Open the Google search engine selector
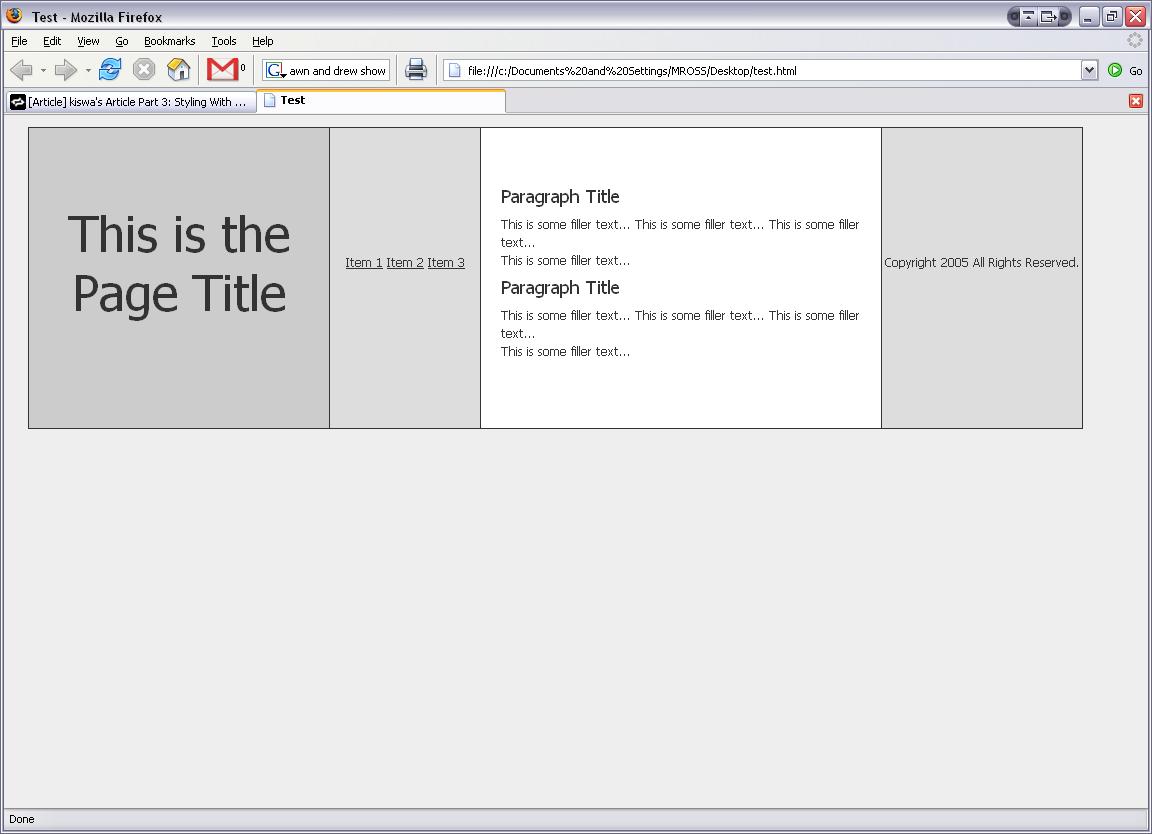Viewport: 1152px width, 834px height. (x=275, y=71)
